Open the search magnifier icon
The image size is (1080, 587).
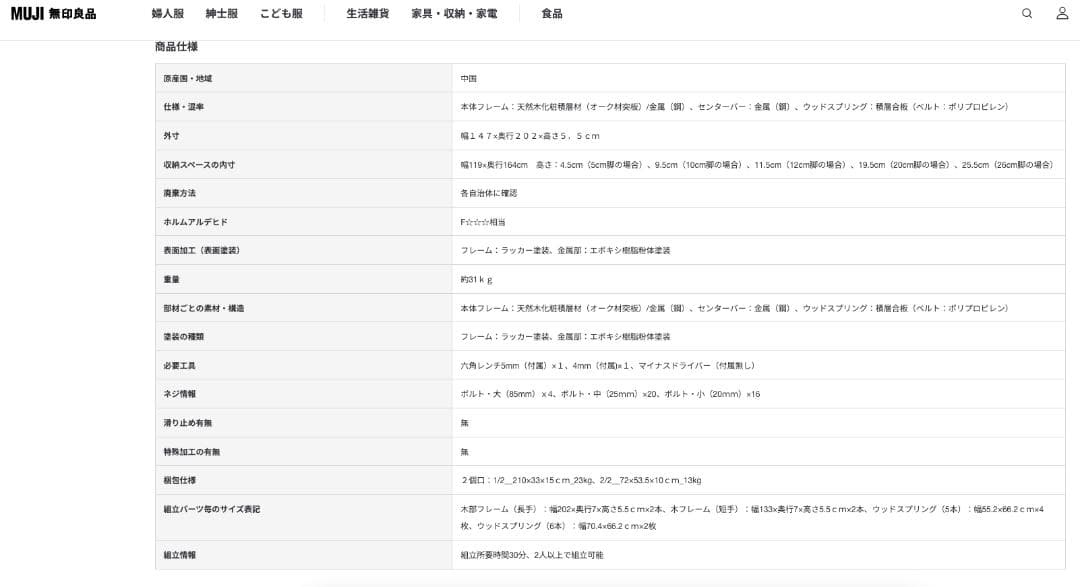tap(1027, 14)
